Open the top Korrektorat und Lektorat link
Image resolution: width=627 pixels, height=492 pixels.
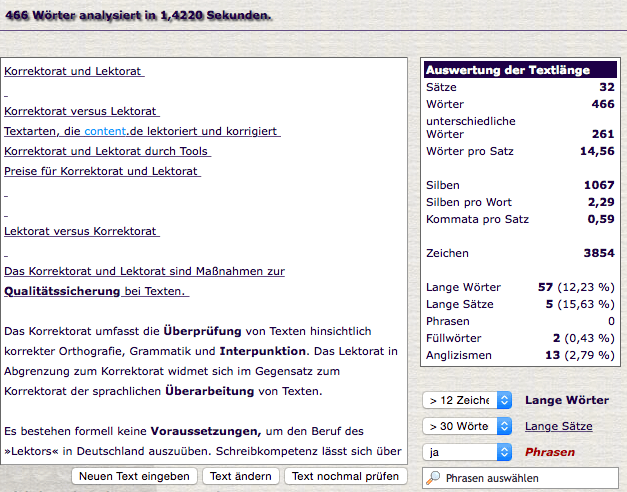click(73, 71)
